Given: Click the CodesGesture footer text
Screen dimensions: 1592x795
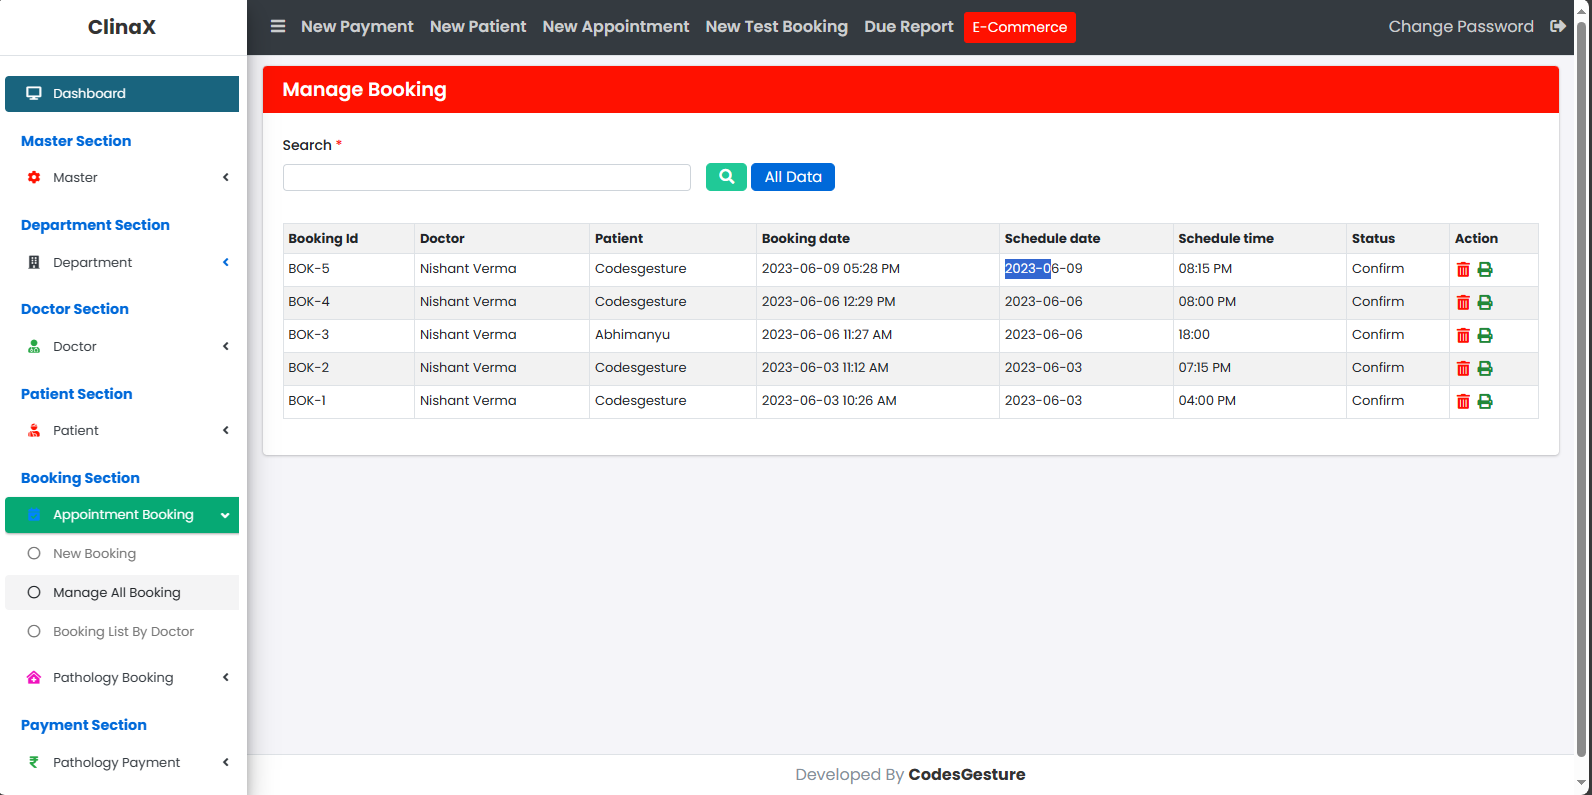Looking at the screenshot, I should [x=967, y=775].
